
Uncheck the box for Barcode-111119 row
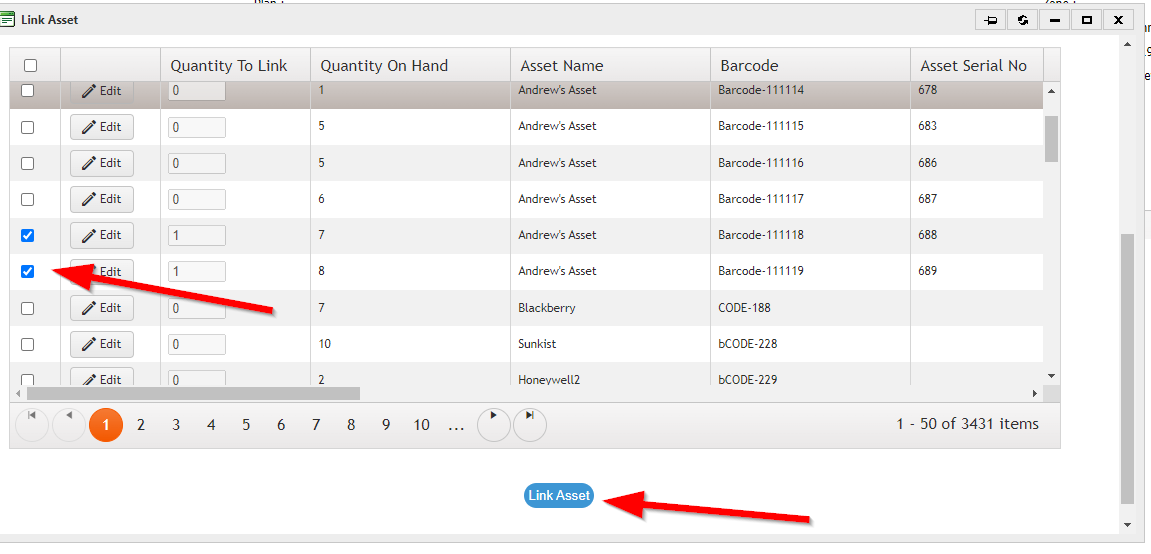27,271
